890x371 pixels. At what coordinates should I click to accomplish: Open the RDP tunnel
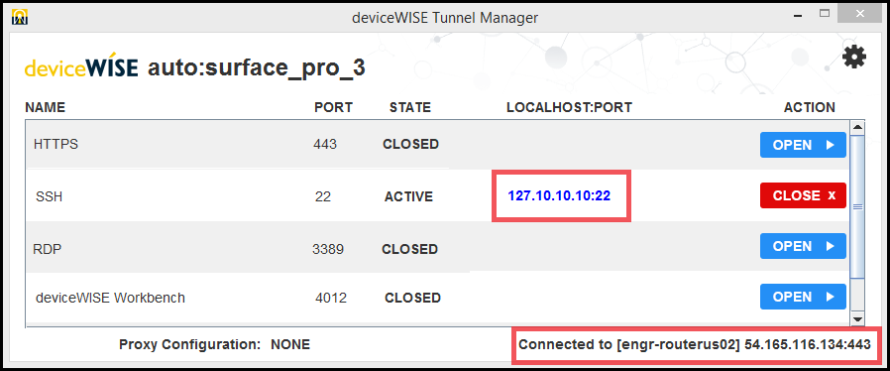click(803, 246)
